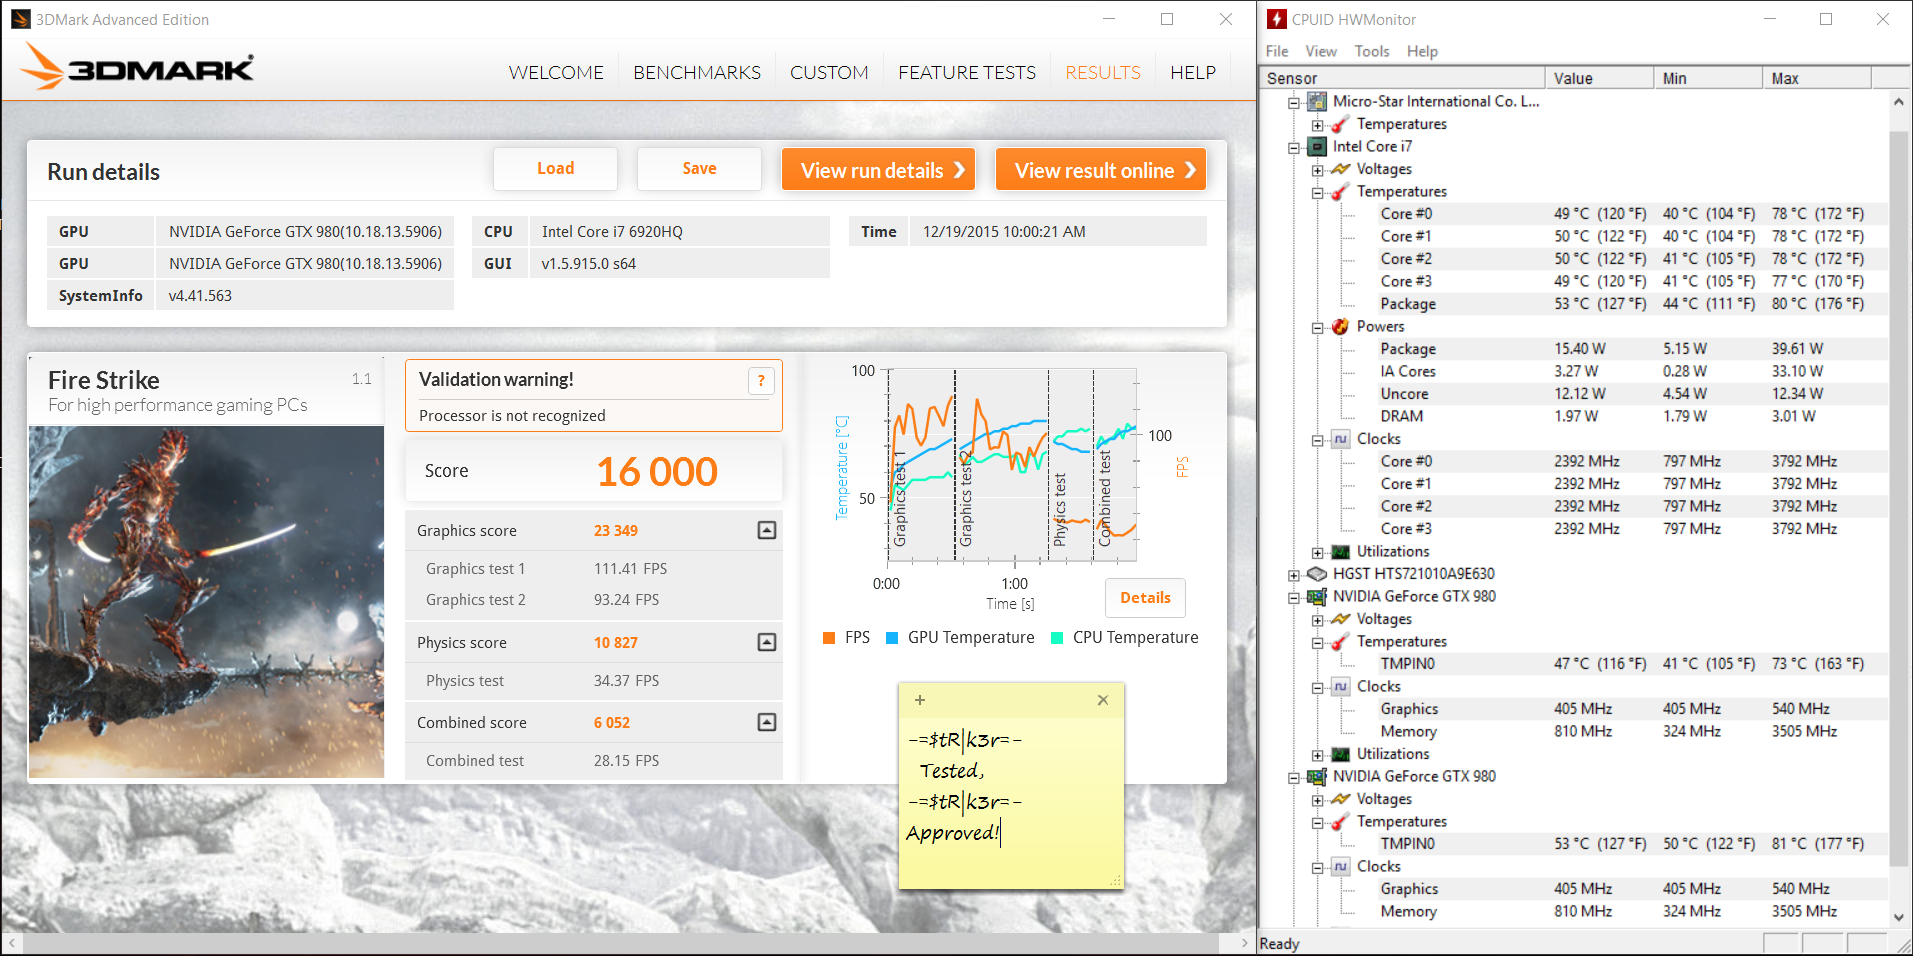The width and height of the screenshot is (1913, 956).
Task: Open HWMonitor File menu
Action: click(1277, 51)
